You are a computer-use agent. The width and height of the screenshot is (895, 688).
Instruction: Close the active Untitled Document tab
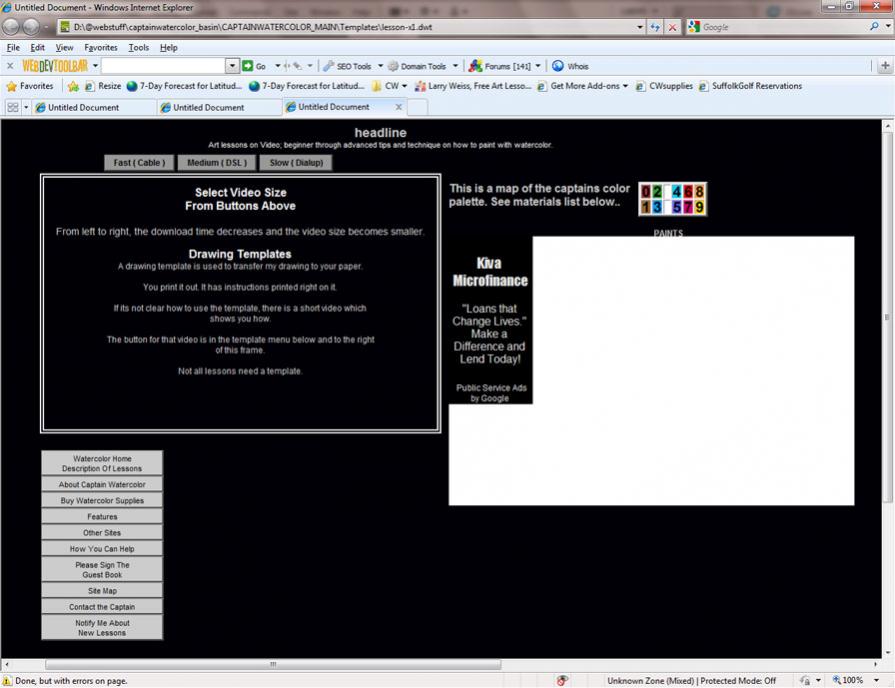pyautogui.click(x=398, y=107)
